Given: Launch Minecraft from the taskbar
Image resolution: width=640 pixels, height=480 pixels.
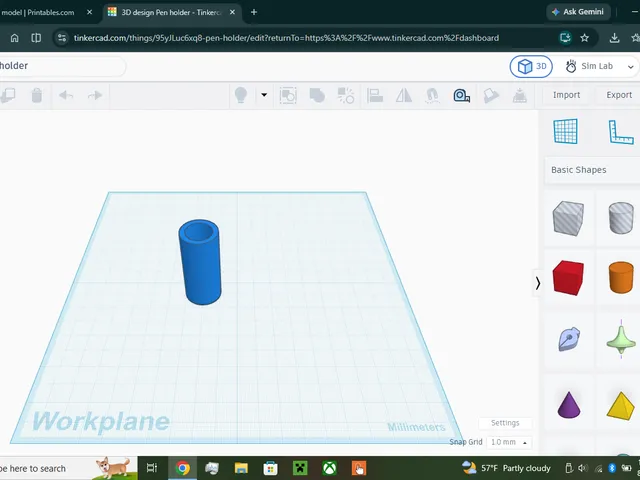Looking at the screenshot, I should click(x=300, y=468).
